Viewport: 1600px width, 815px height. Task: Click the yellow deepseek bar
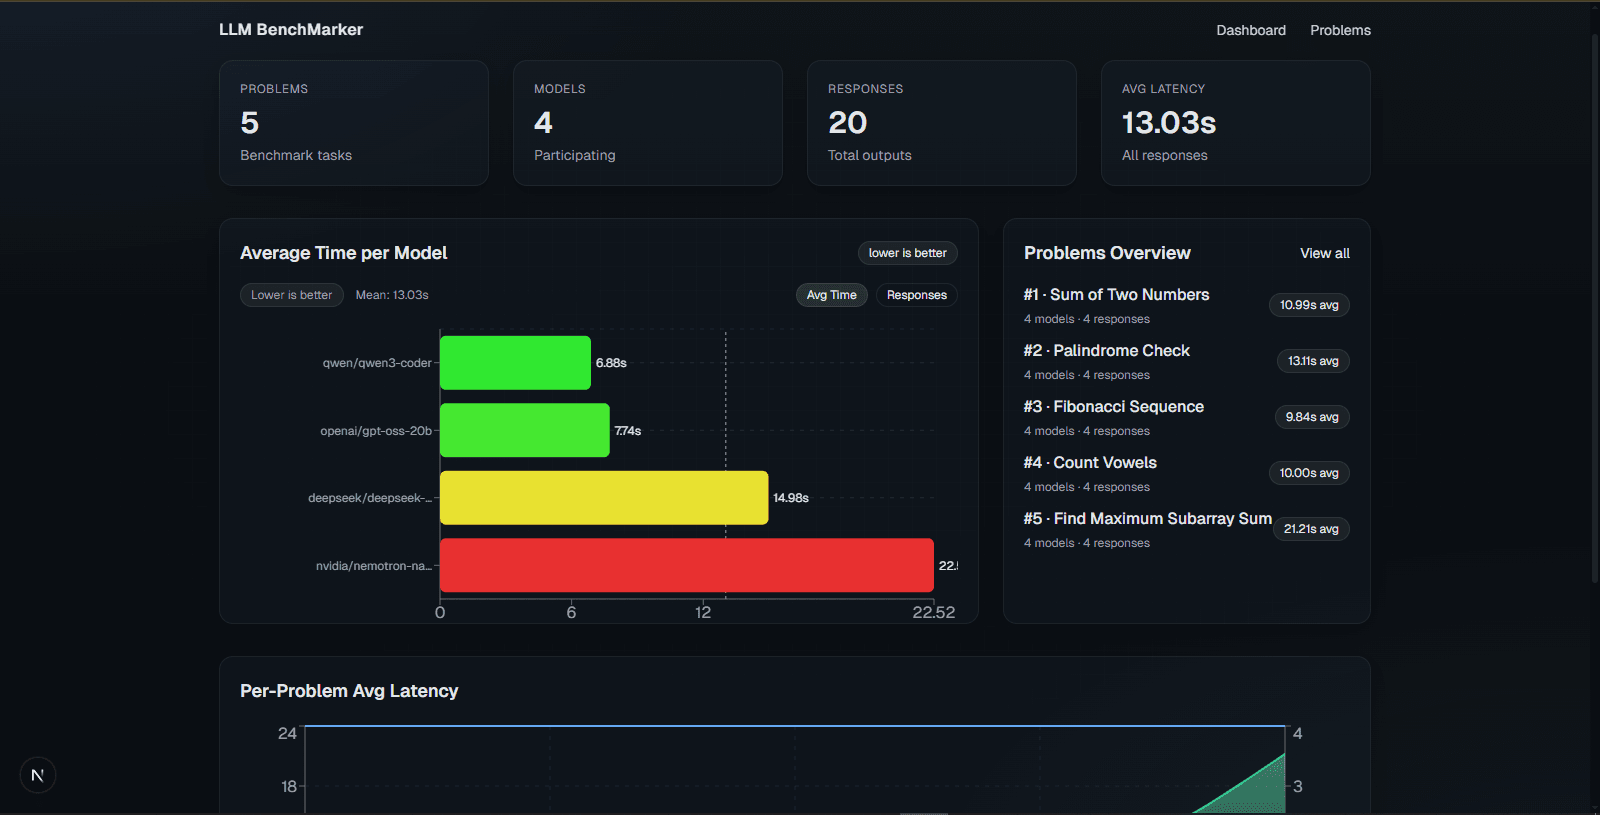[604, 498]
